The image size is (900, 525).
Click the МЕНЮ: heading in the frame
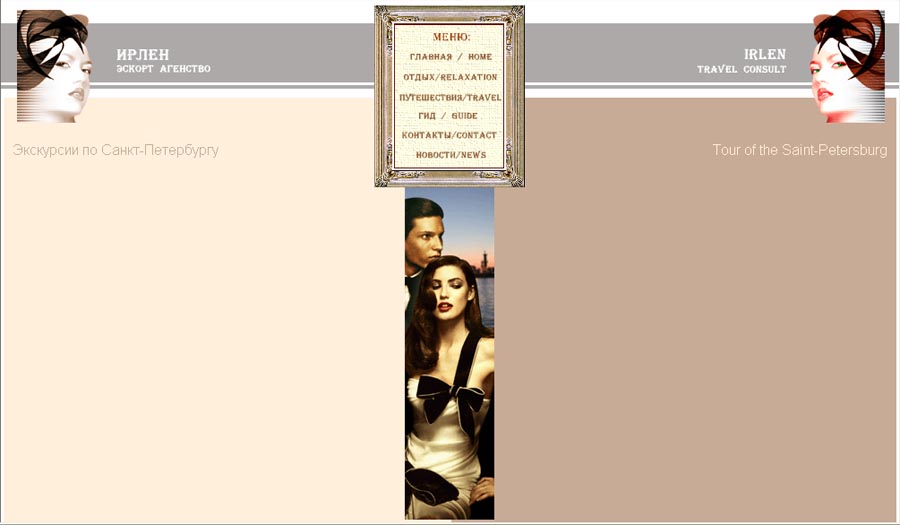451,37
